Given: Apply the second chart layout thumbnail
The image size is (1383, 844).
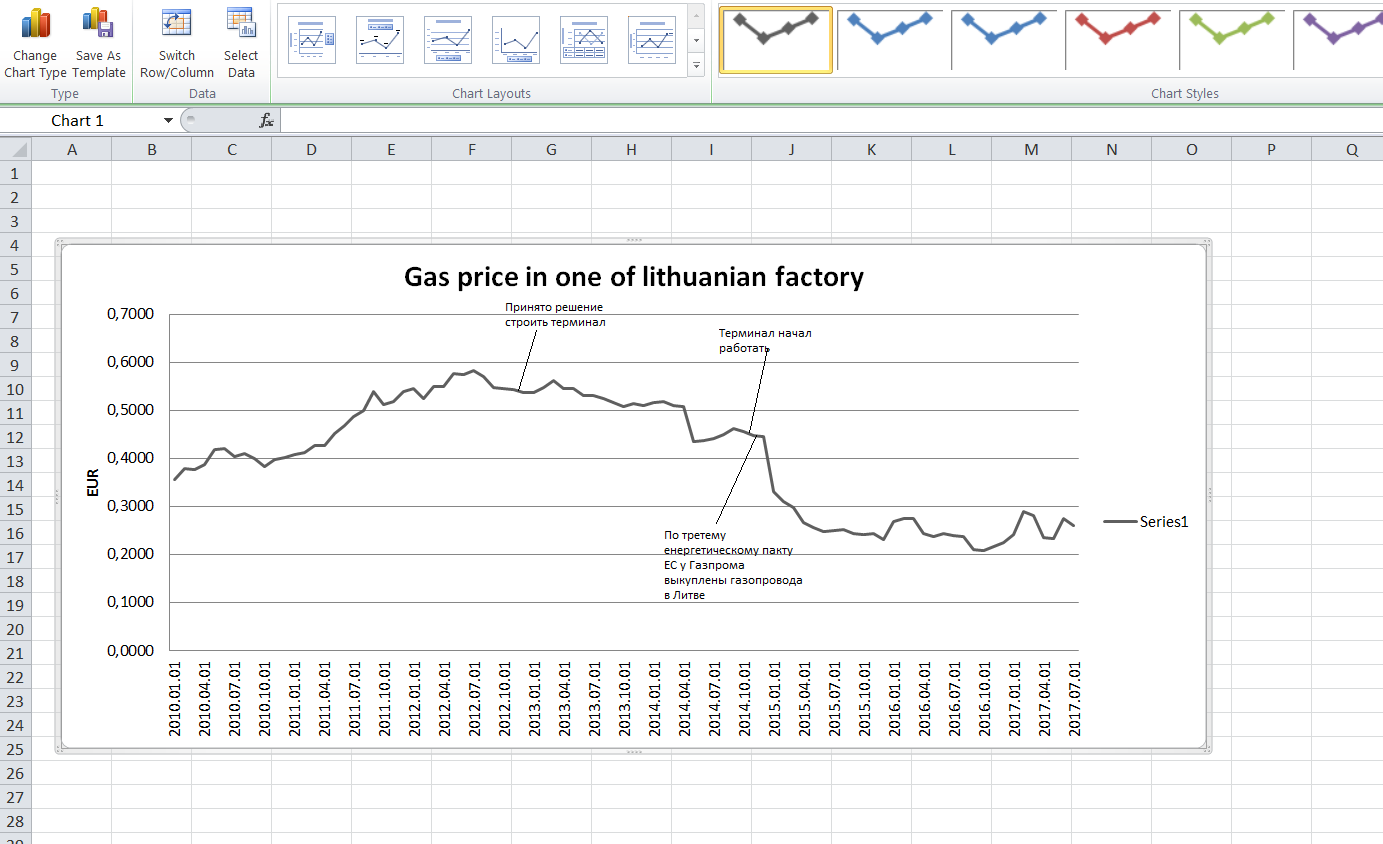Looking at the screenshot, I should coord(380,40).
